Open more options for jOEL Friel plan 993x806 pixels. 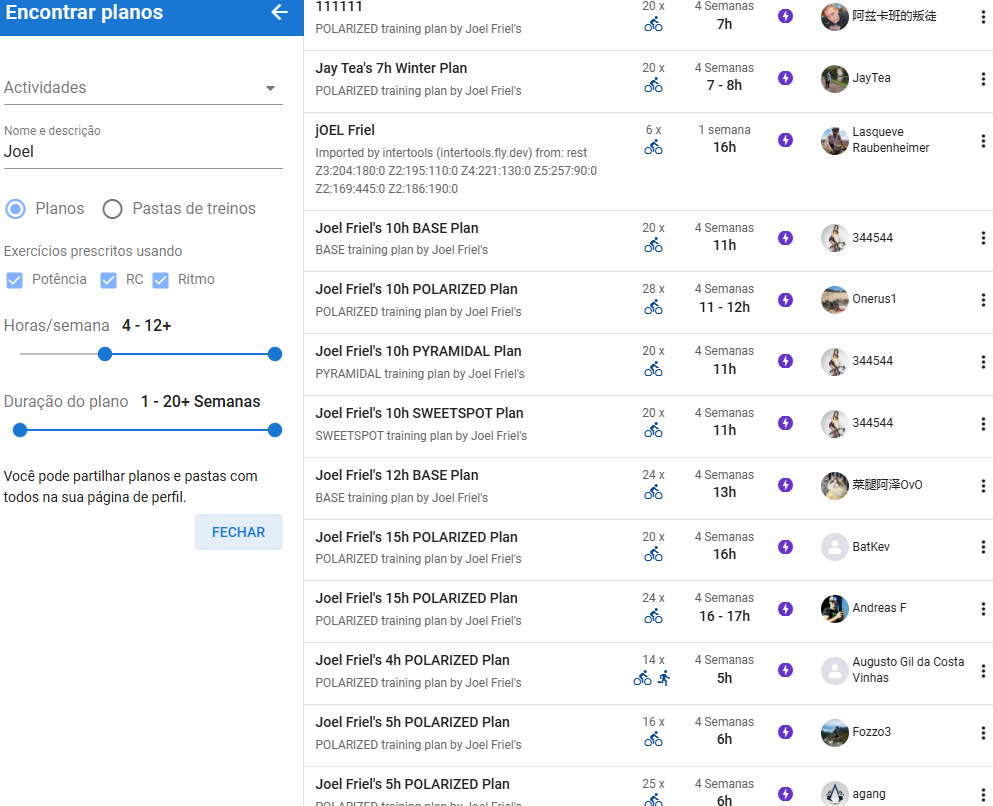[983, 141]
